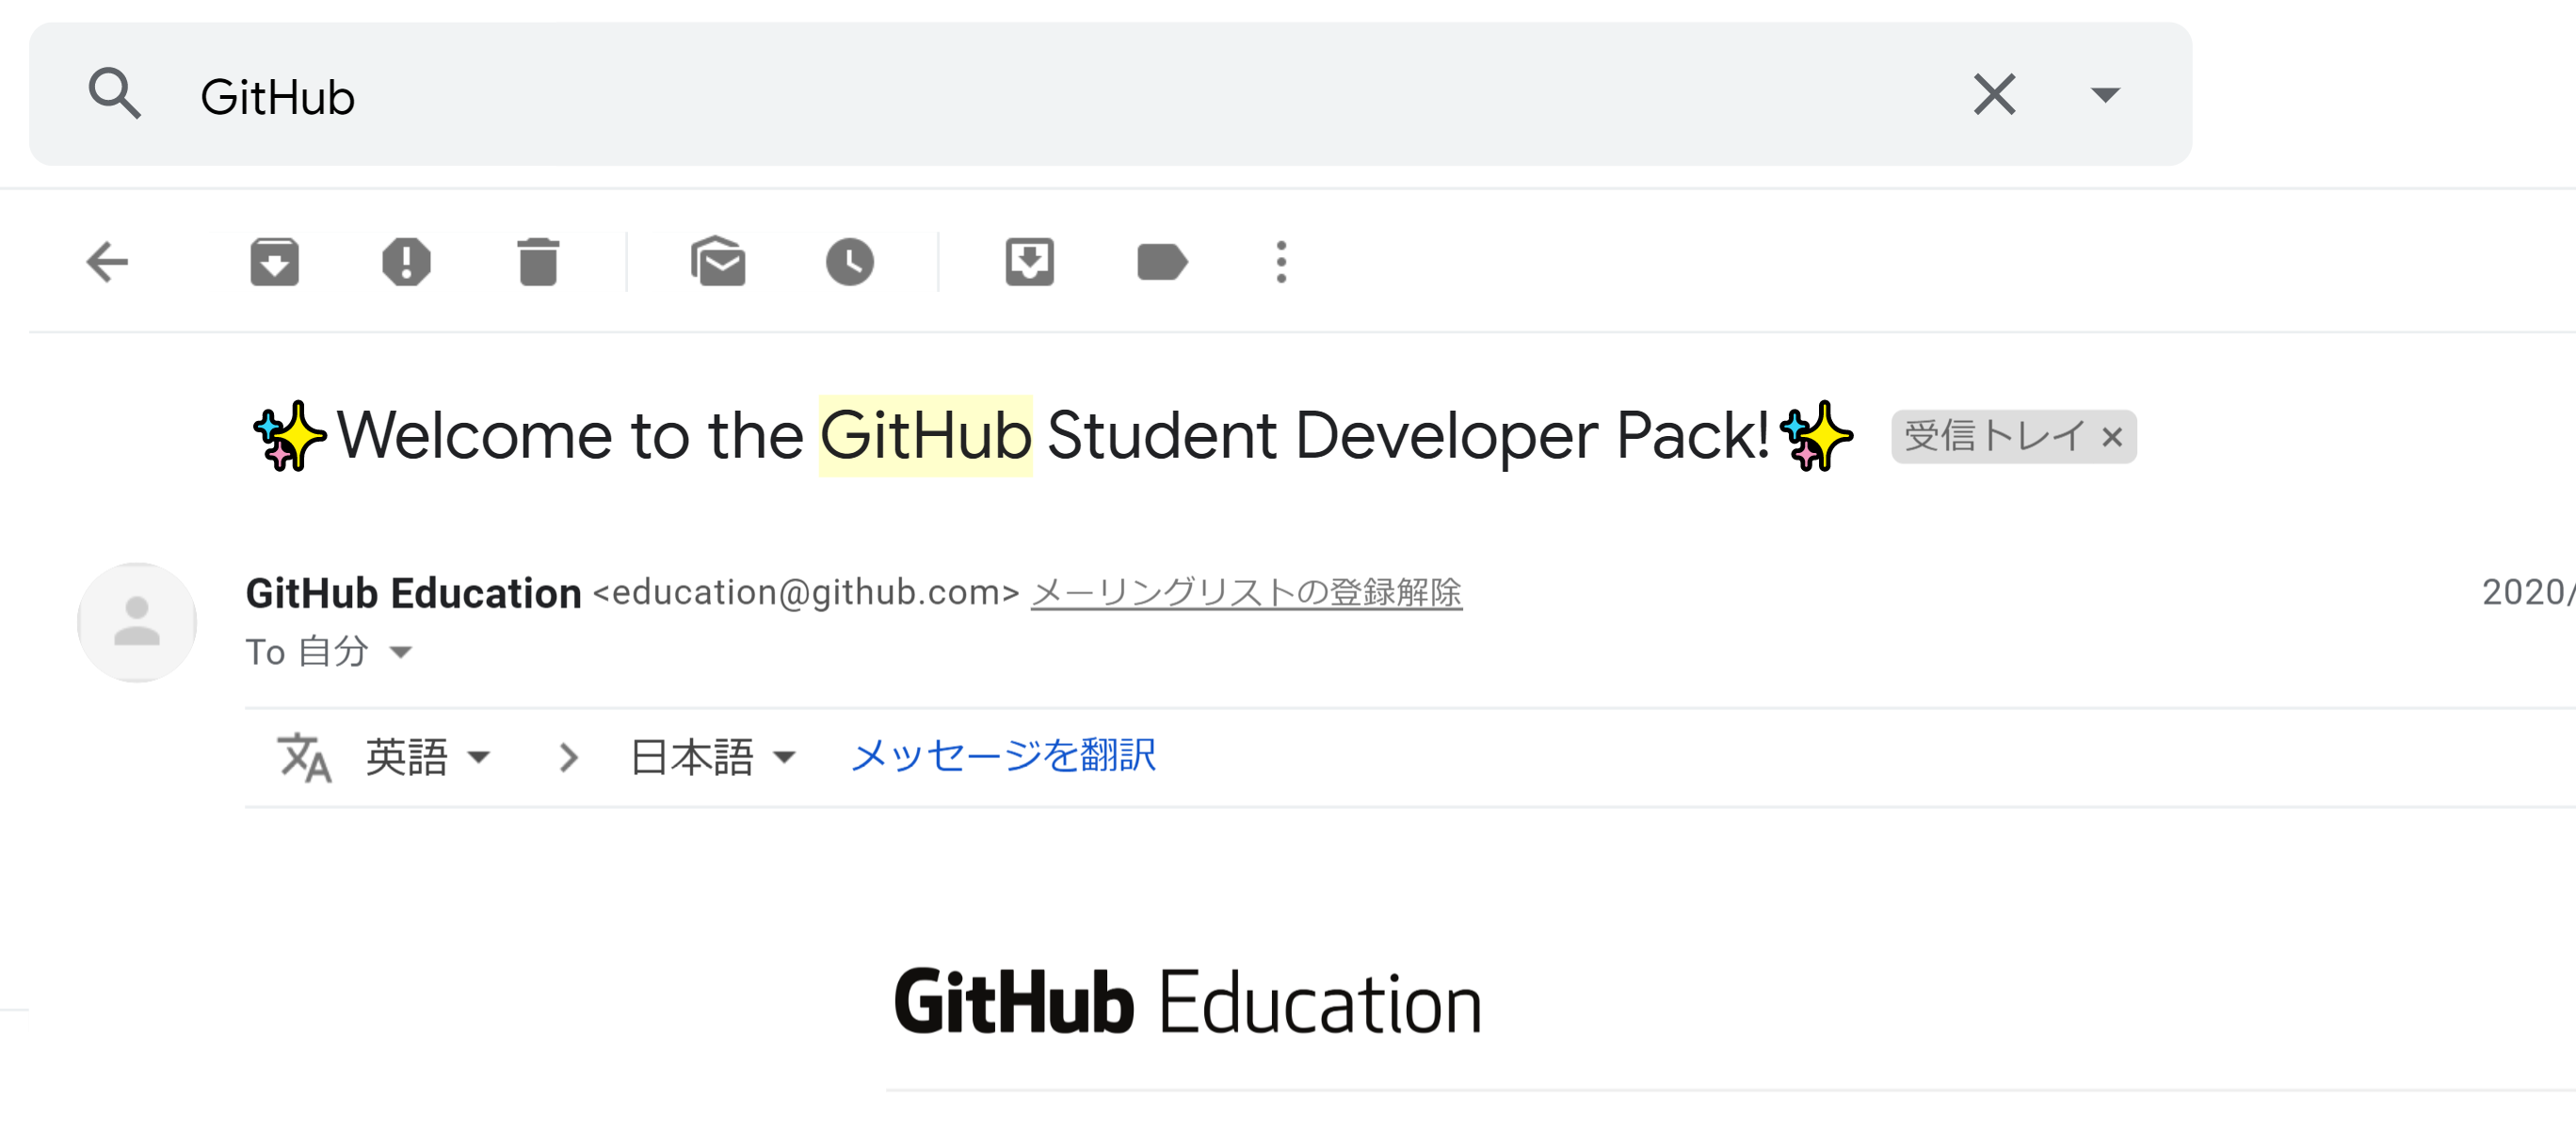Open the labels icon menu
Image resolution: width=2576 pixels, height=1148 pixels.
click(1161, 263)
